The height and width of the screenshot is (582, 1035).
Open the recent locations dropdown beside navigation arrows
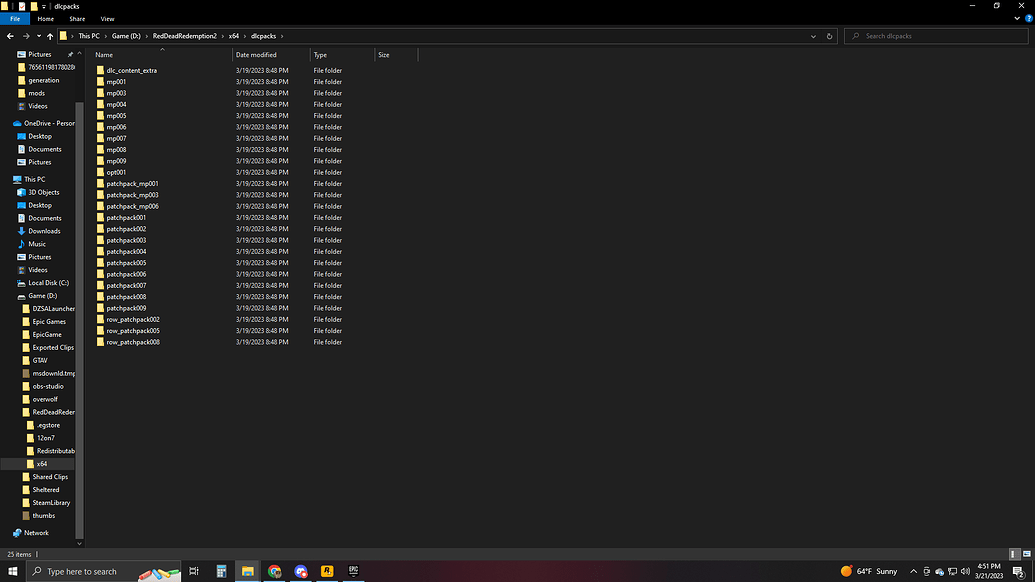coord(39,36)
